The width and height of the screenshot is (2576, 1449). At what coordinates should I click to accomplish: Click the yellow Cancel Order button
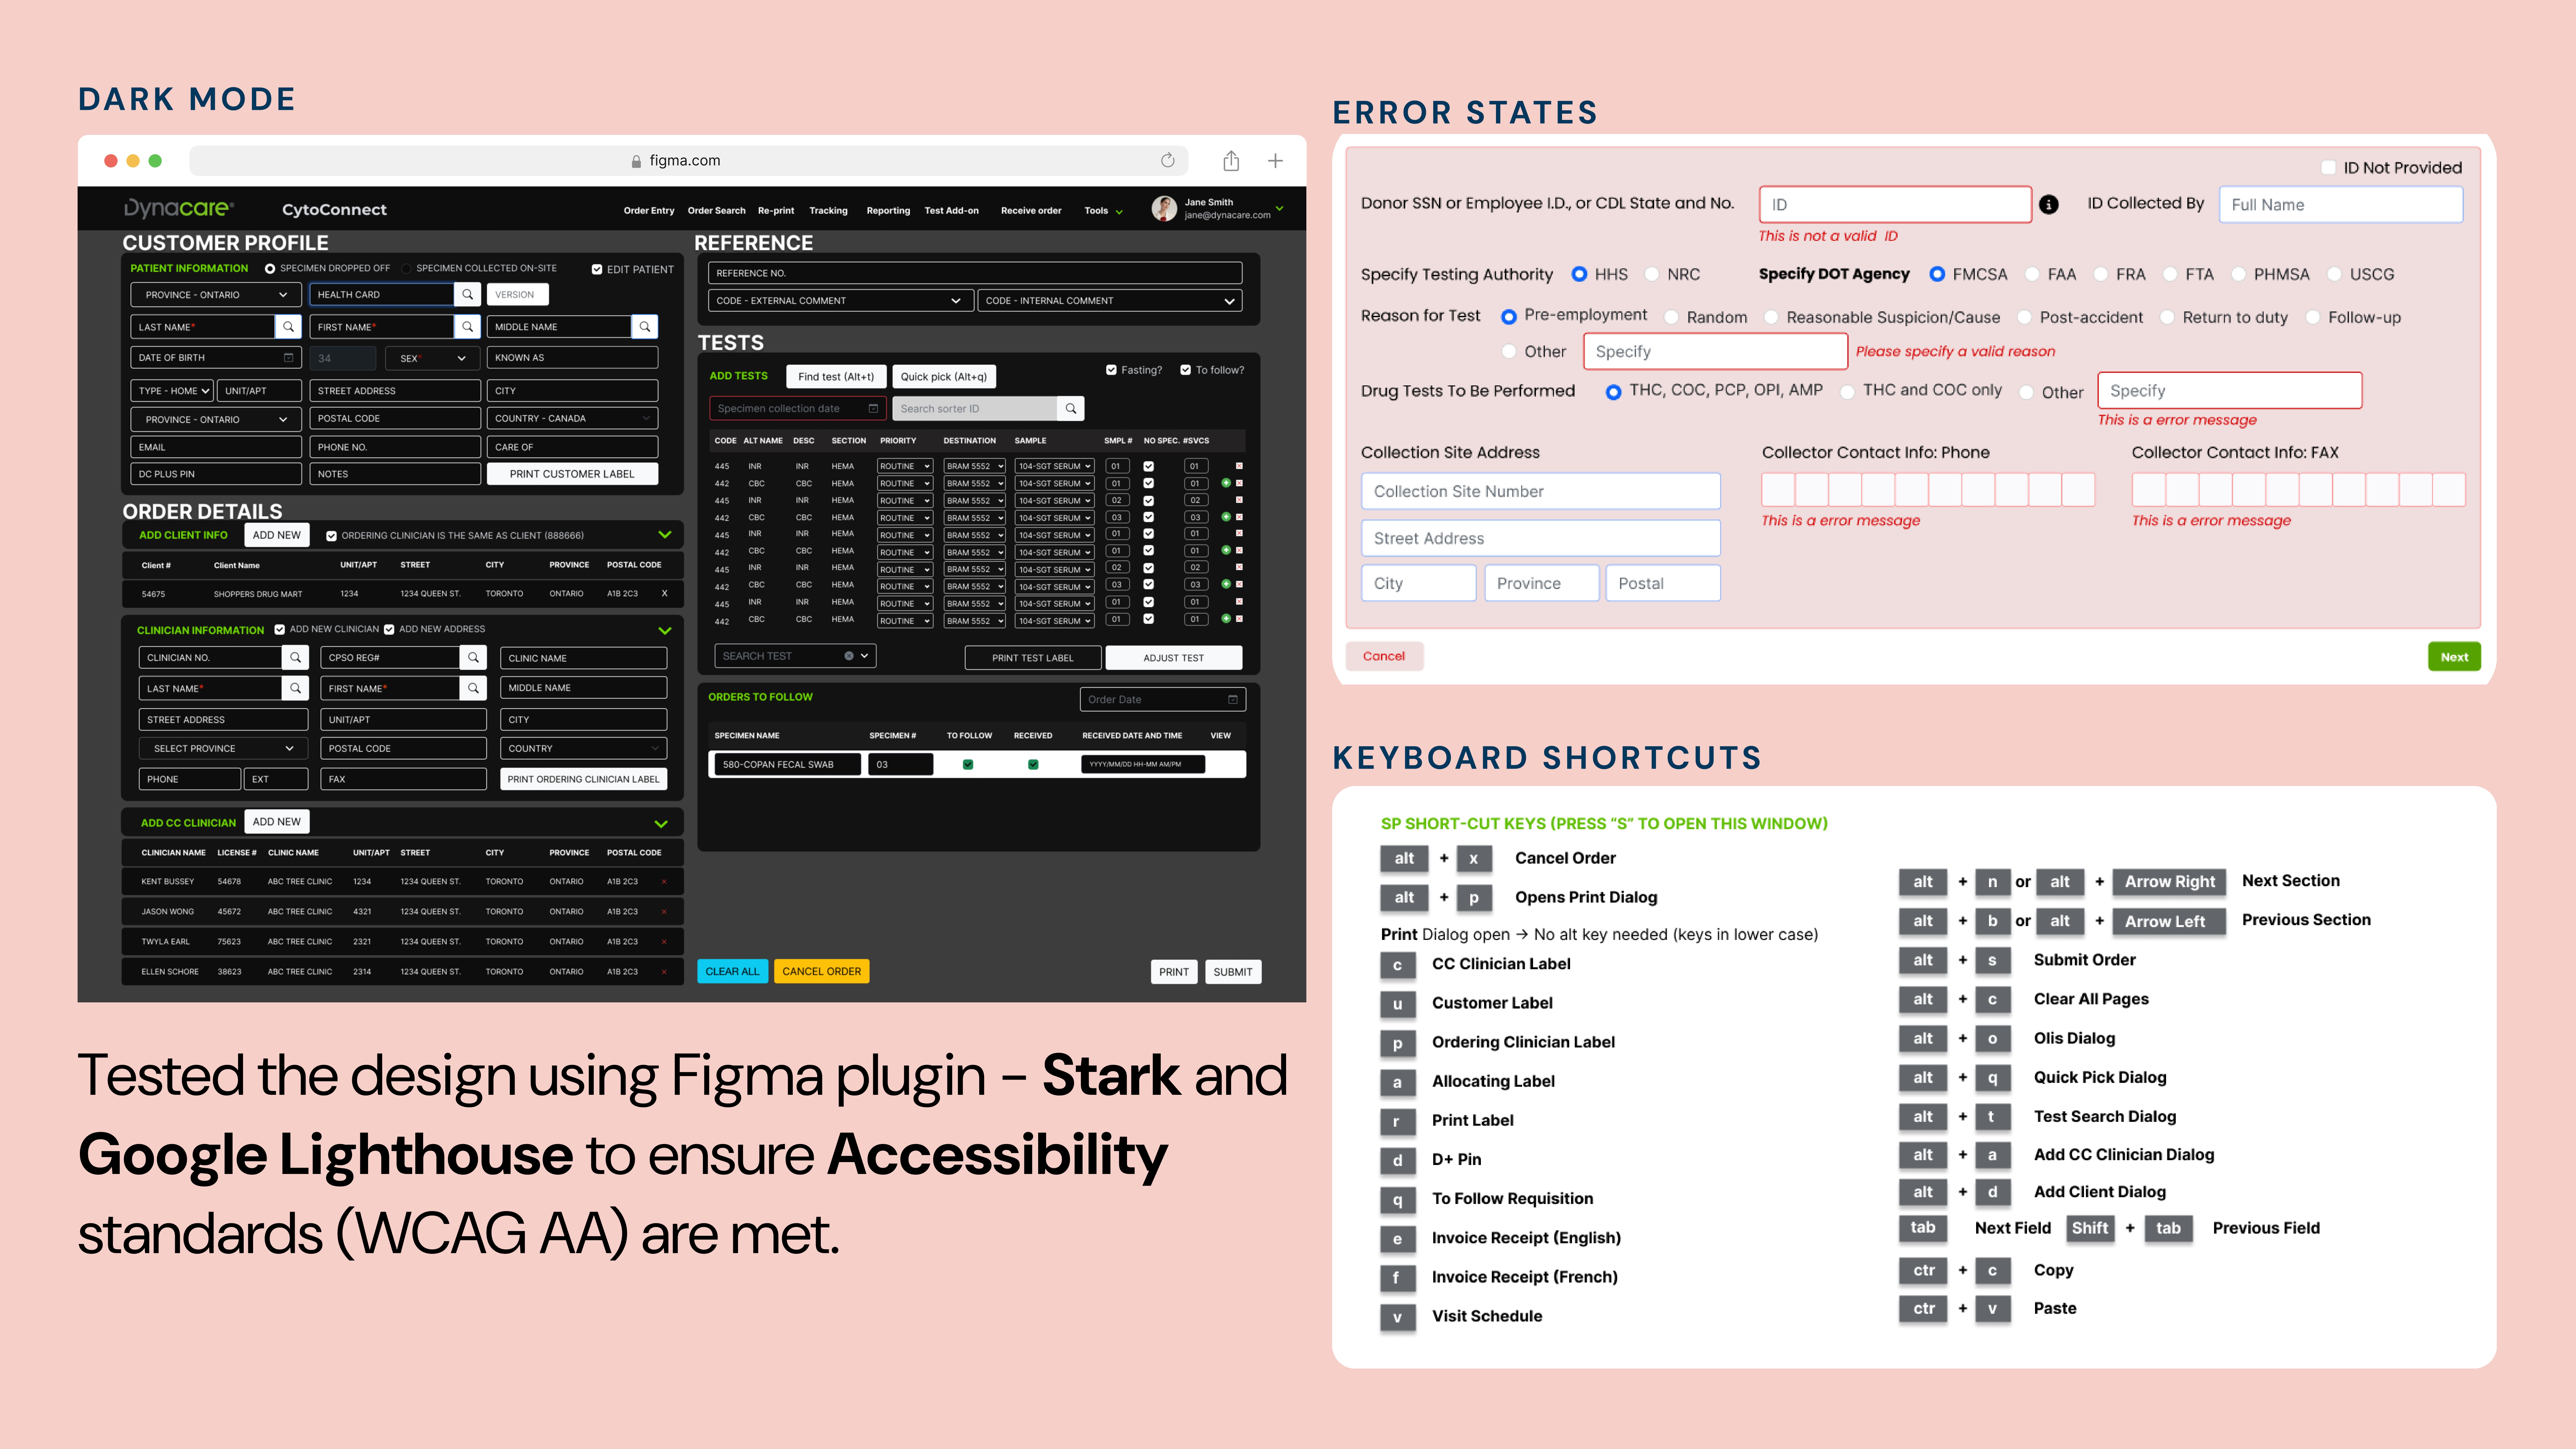821,971
